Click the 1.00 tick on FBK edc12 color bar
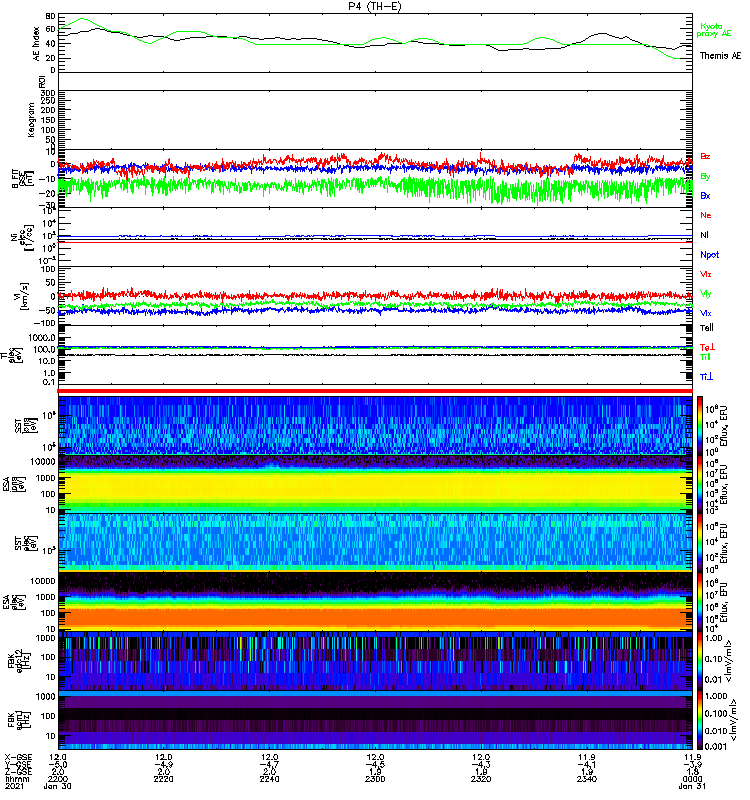Image resolution: width=750 pixels, height=800 pixels. click(x=714, y=638)
